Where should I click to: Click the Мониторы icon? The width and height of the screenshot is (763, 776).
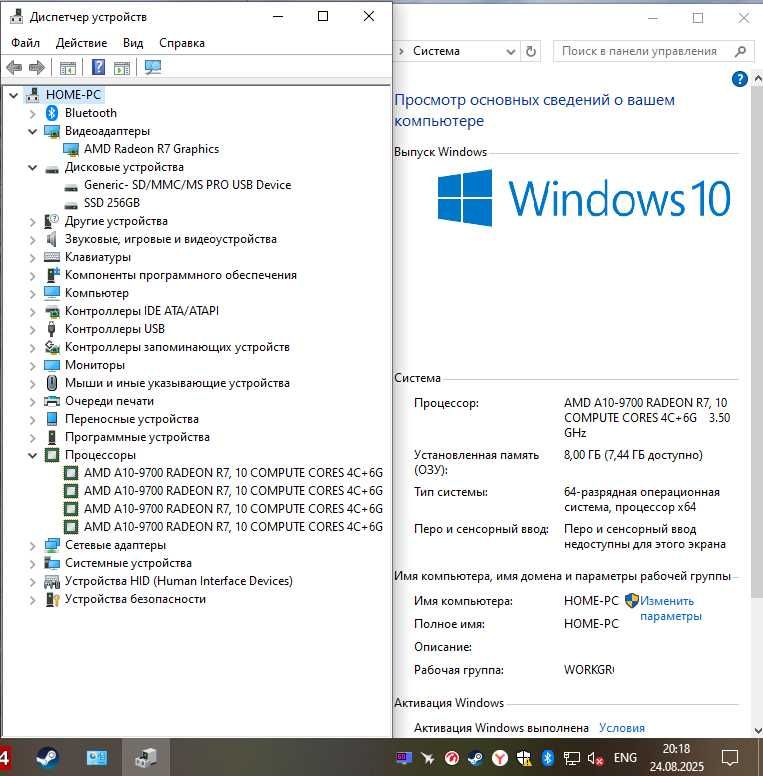point(52,365)
